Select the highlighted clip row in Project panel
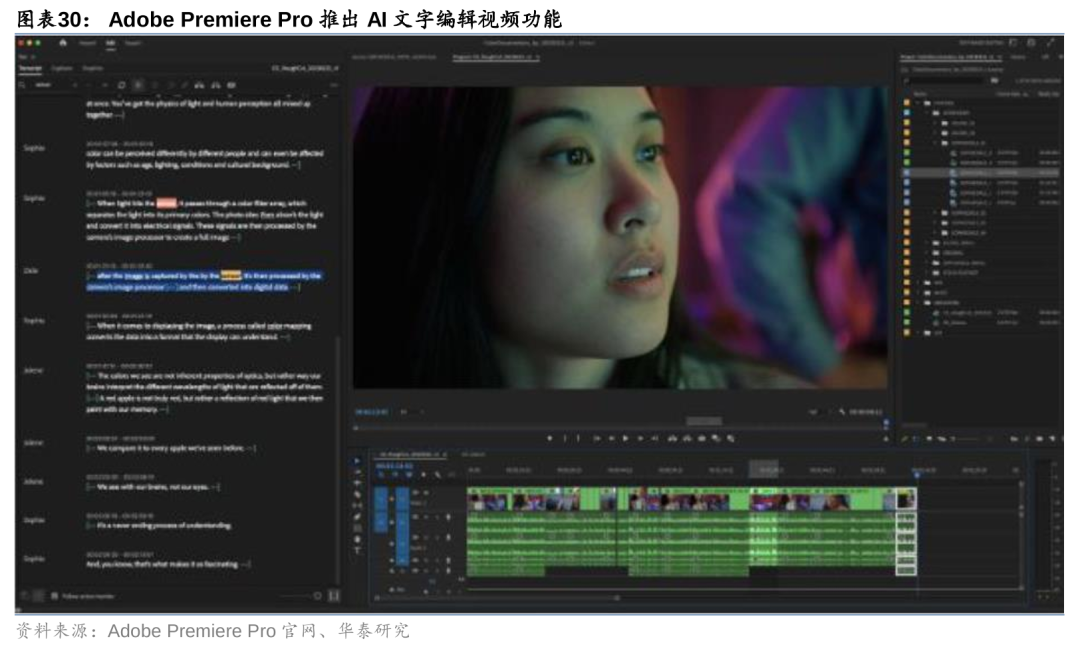Viewport: 1080px width, 649px height. point(982,173)
